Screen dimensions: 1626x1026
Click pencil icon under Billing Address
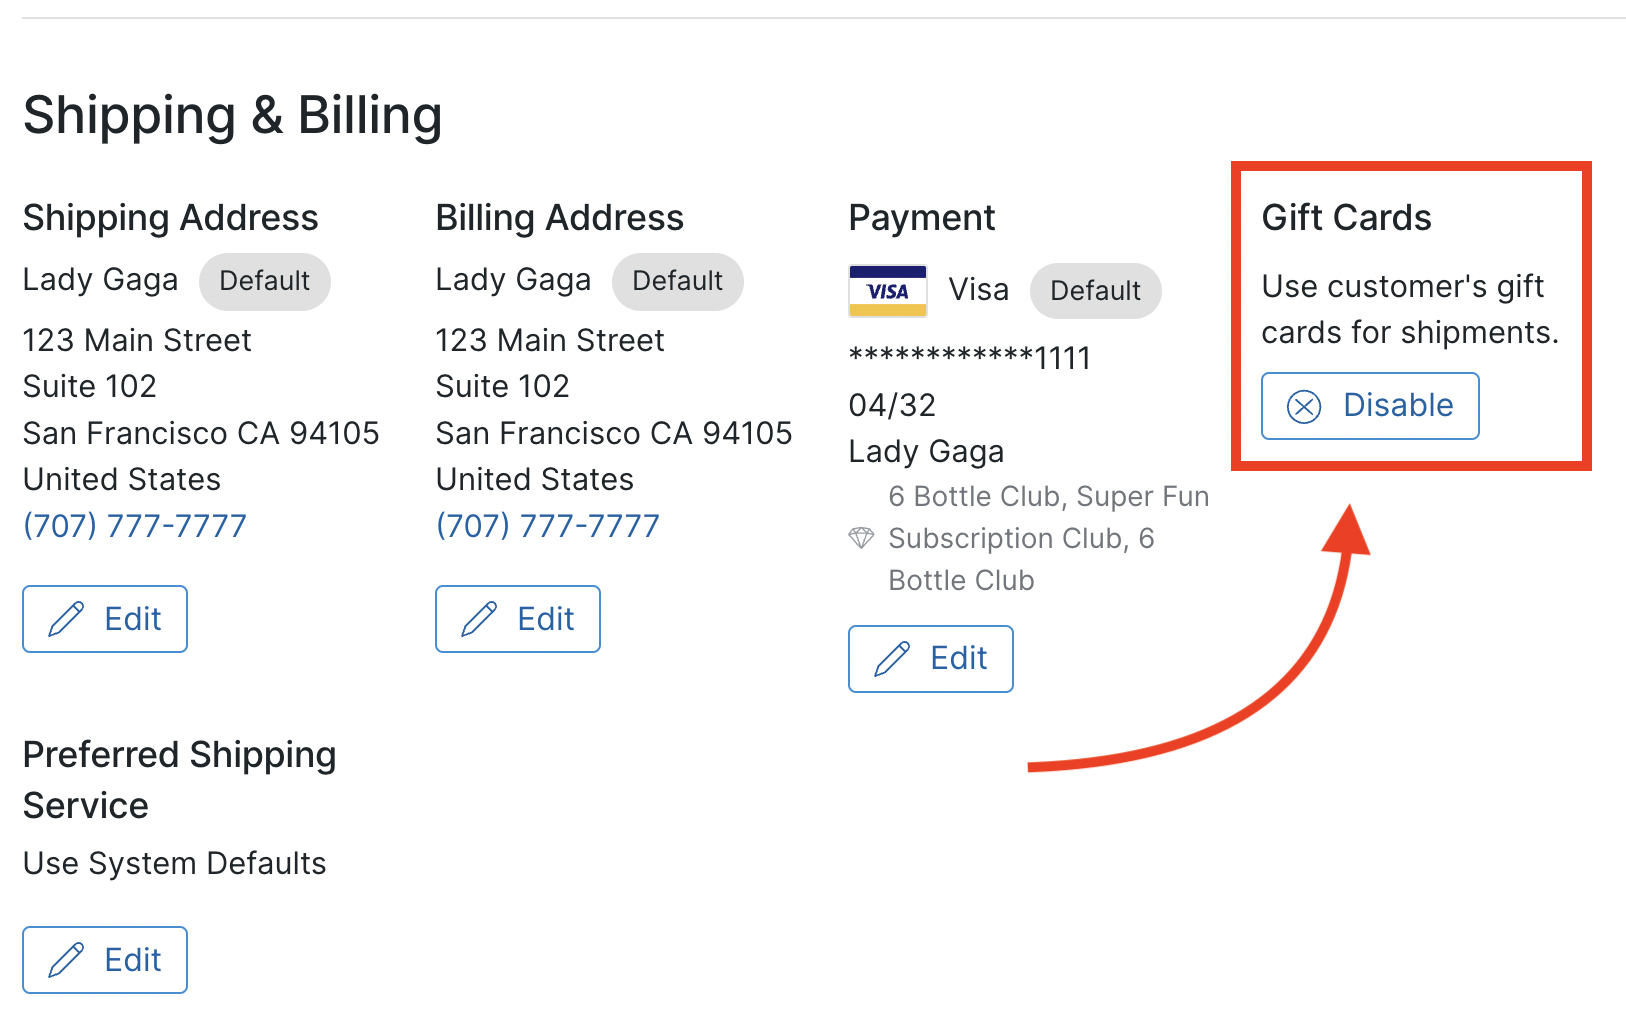pos(479,619)
